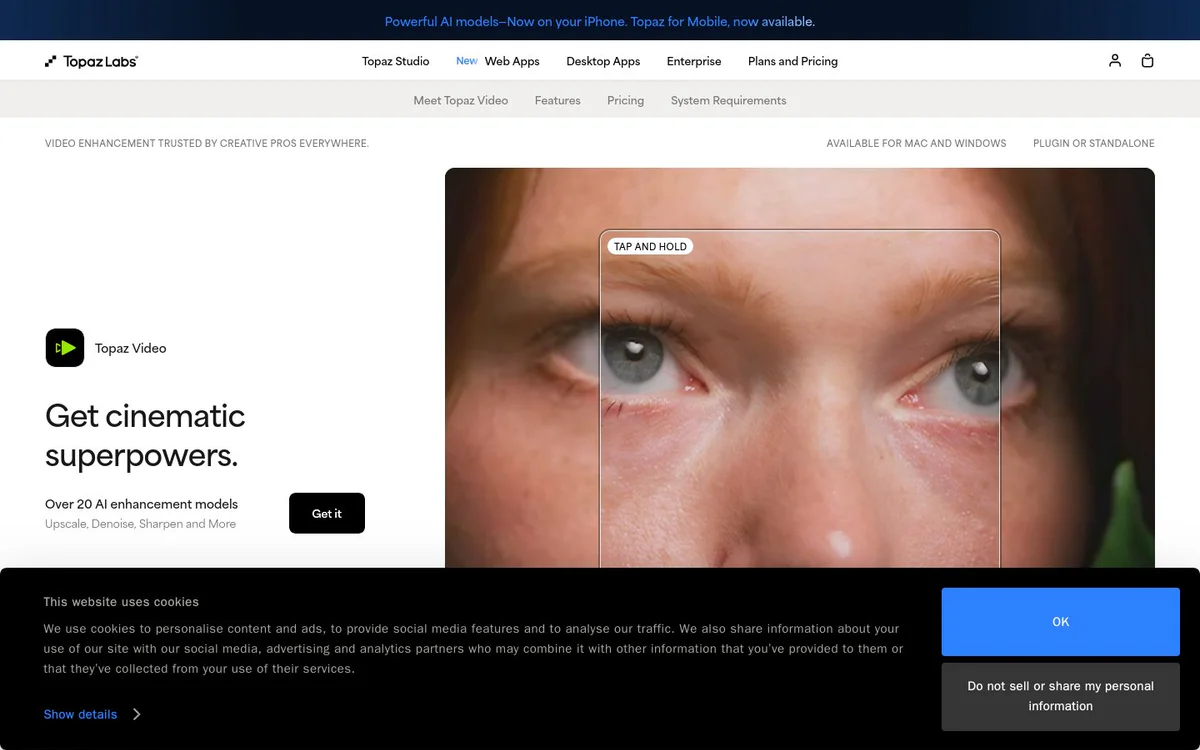This screenshot has width=1200, height=750.
Task: Open the Web Apps menu
Action: coord(512,61)
